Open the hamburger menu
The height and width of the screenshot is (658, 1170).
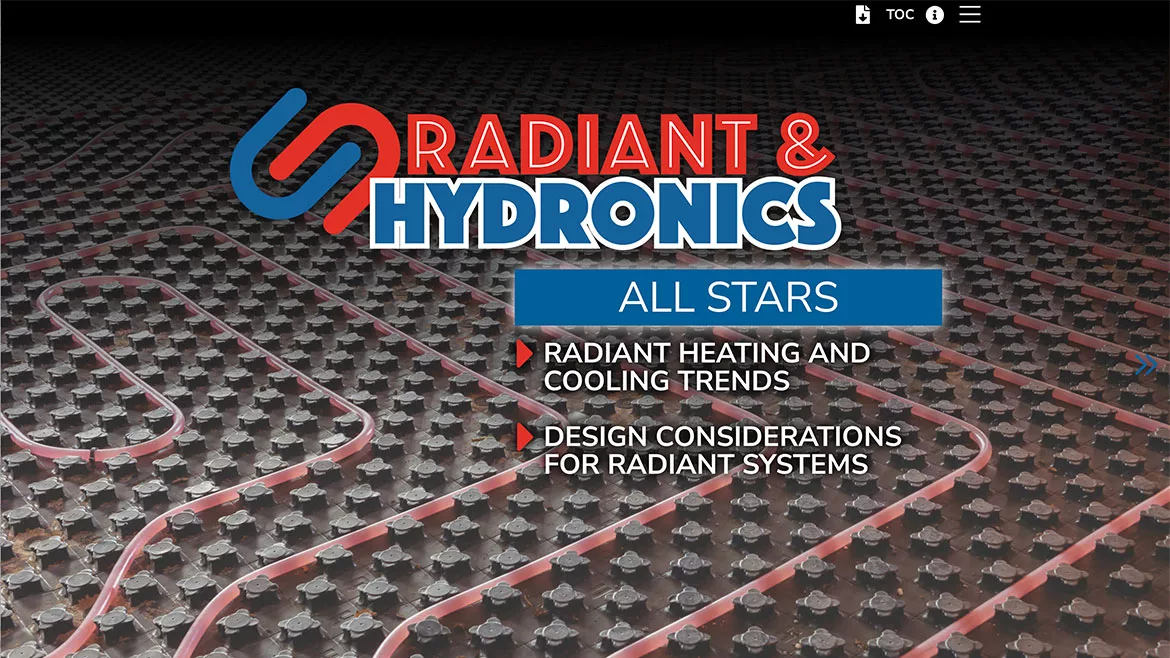pyautogui.click(x=970, y=14)
